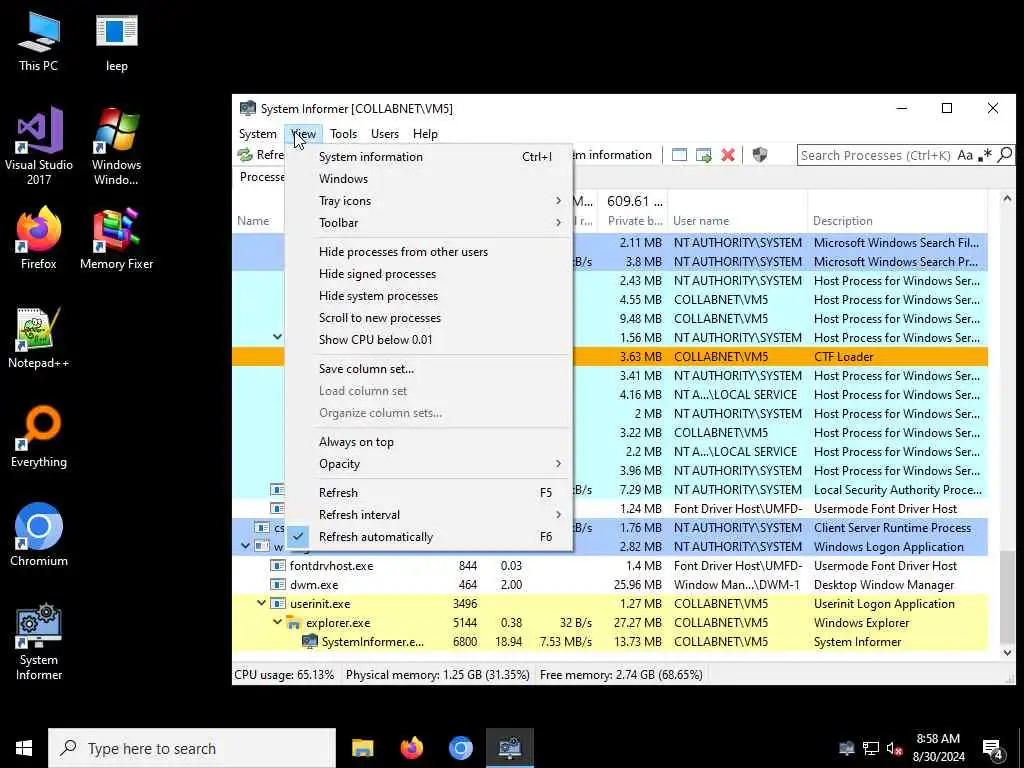Screen dimensions: 1024x768
Task: Click the Type here to search box
Action: point(192,748)
